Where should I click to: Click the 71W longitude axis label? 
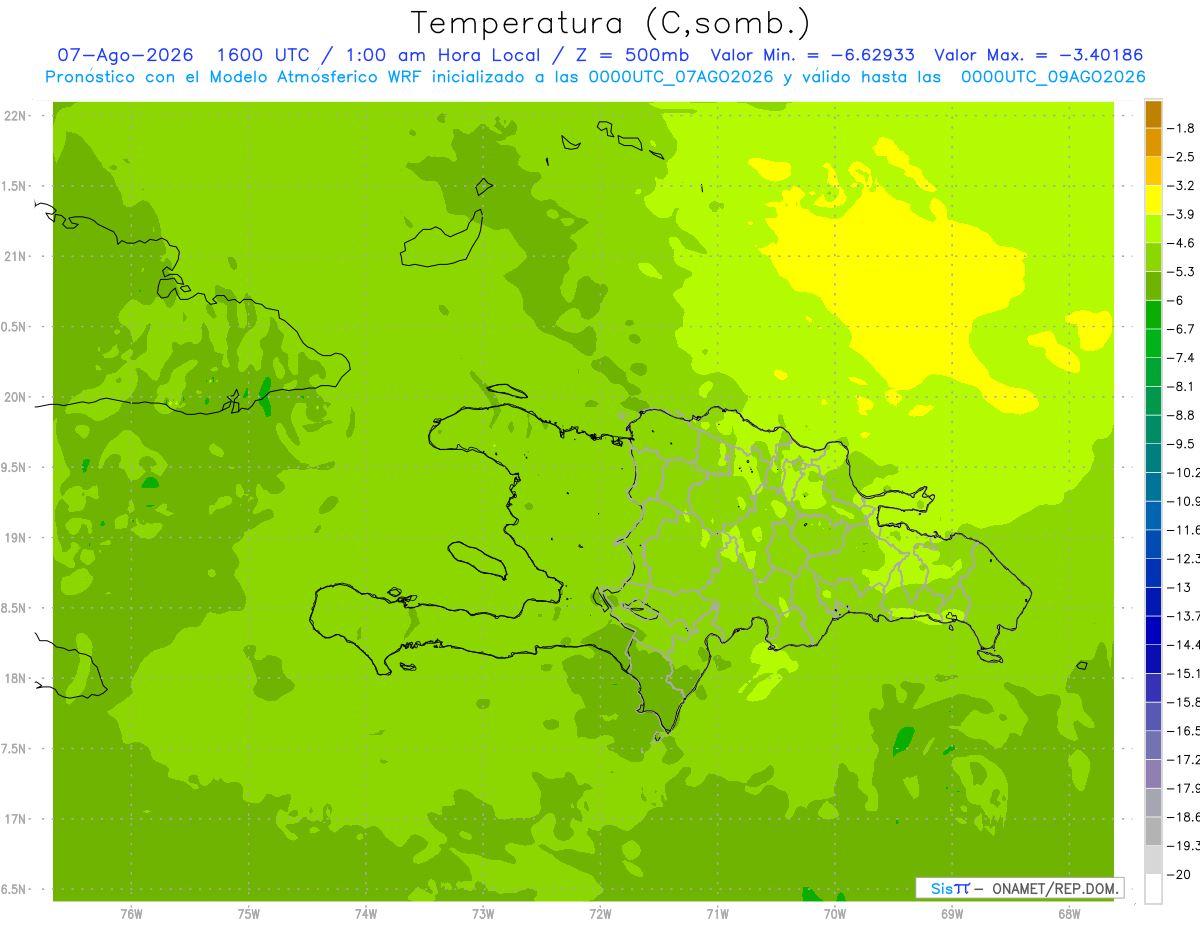coord(717,913)
